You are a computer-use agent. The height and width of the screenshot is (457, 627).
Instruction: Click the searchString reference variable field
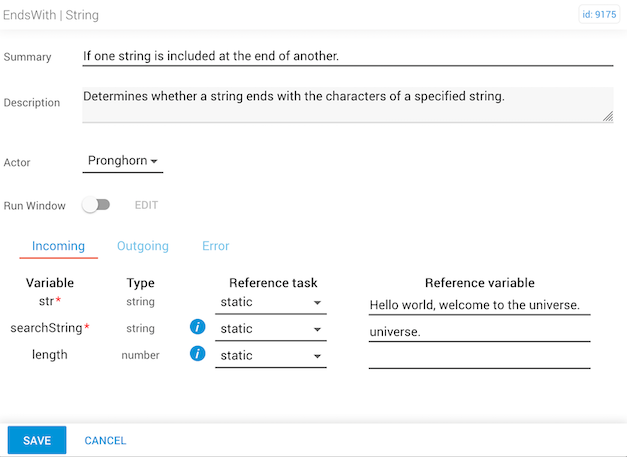(479, 331)
